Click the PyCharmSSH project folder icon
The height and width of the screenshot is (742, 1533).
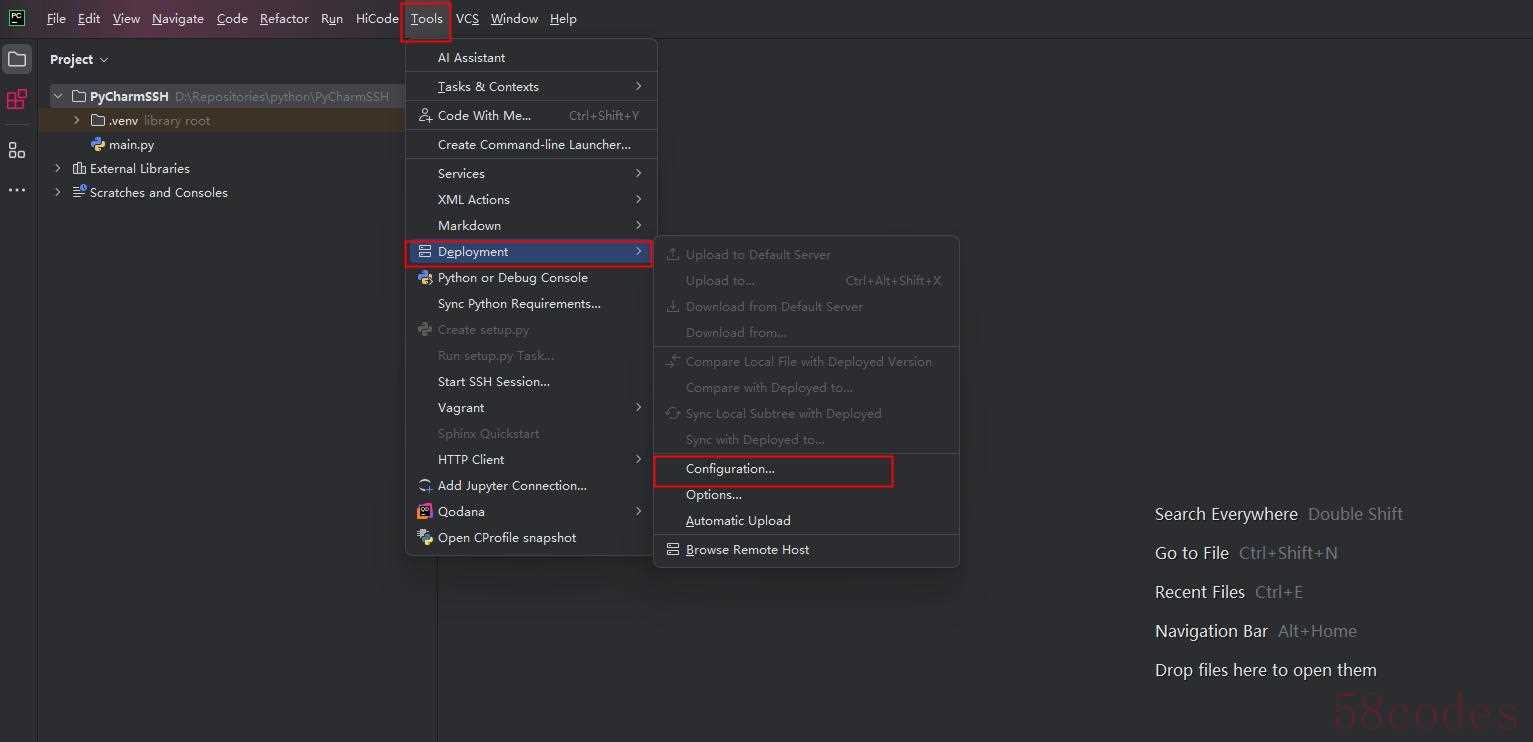[x=79, y=97]
